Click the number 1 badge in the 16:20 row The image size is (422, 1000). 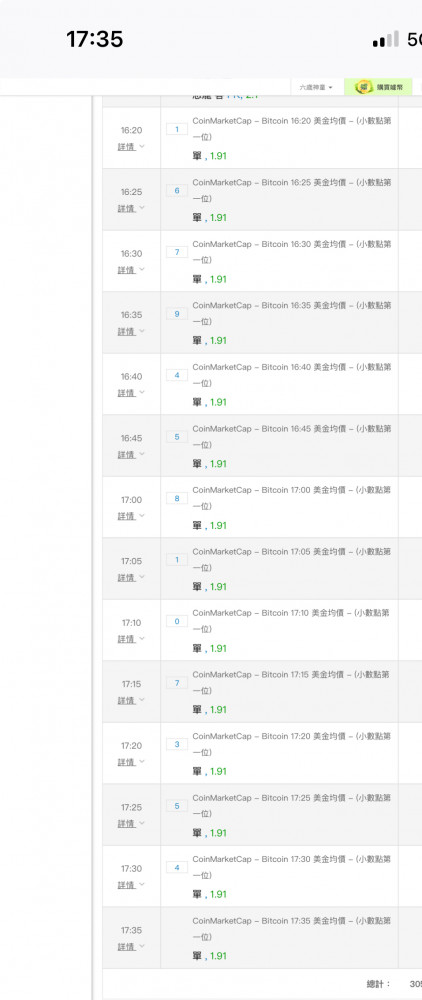coord(177,129)
